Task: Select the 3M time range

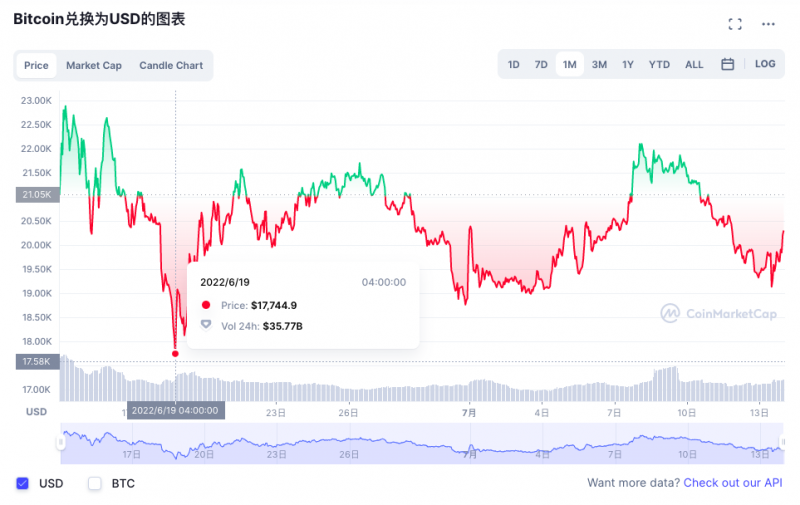Action: [599, 65]
